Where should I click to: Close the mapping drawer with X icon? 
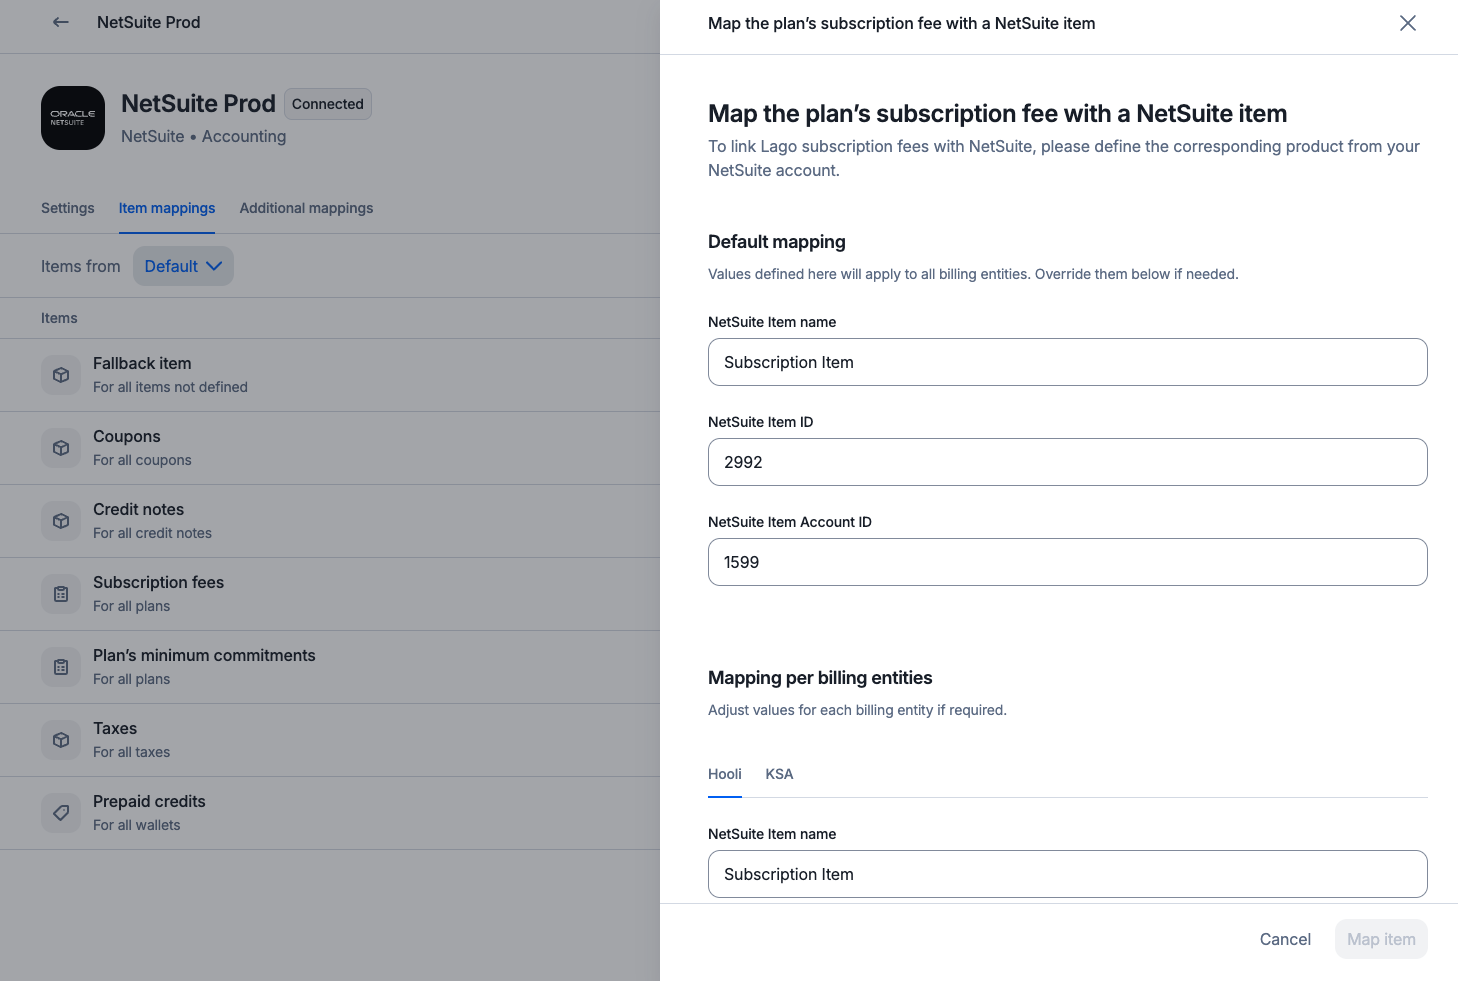1407,23
